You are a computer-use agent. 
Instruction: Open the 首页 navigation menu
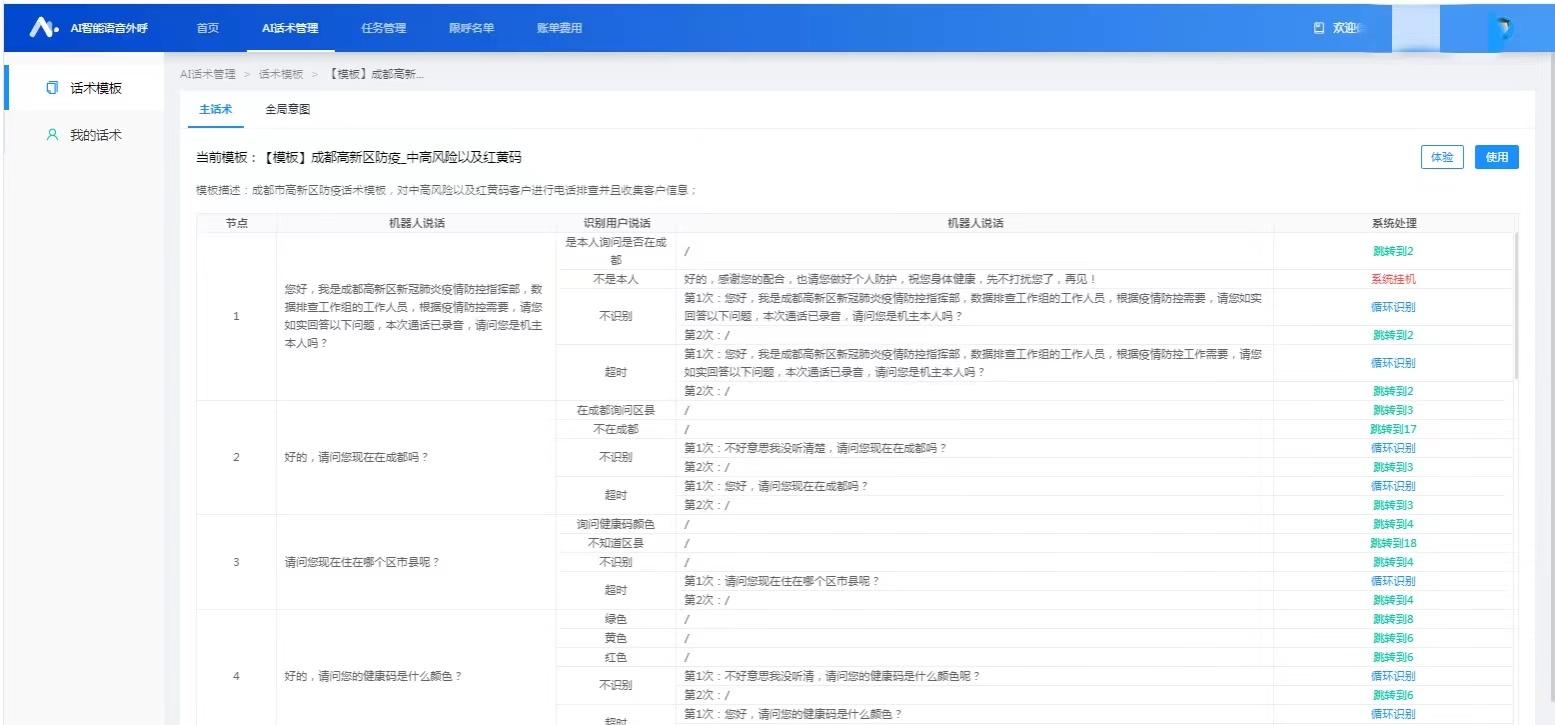click(208, 28)
